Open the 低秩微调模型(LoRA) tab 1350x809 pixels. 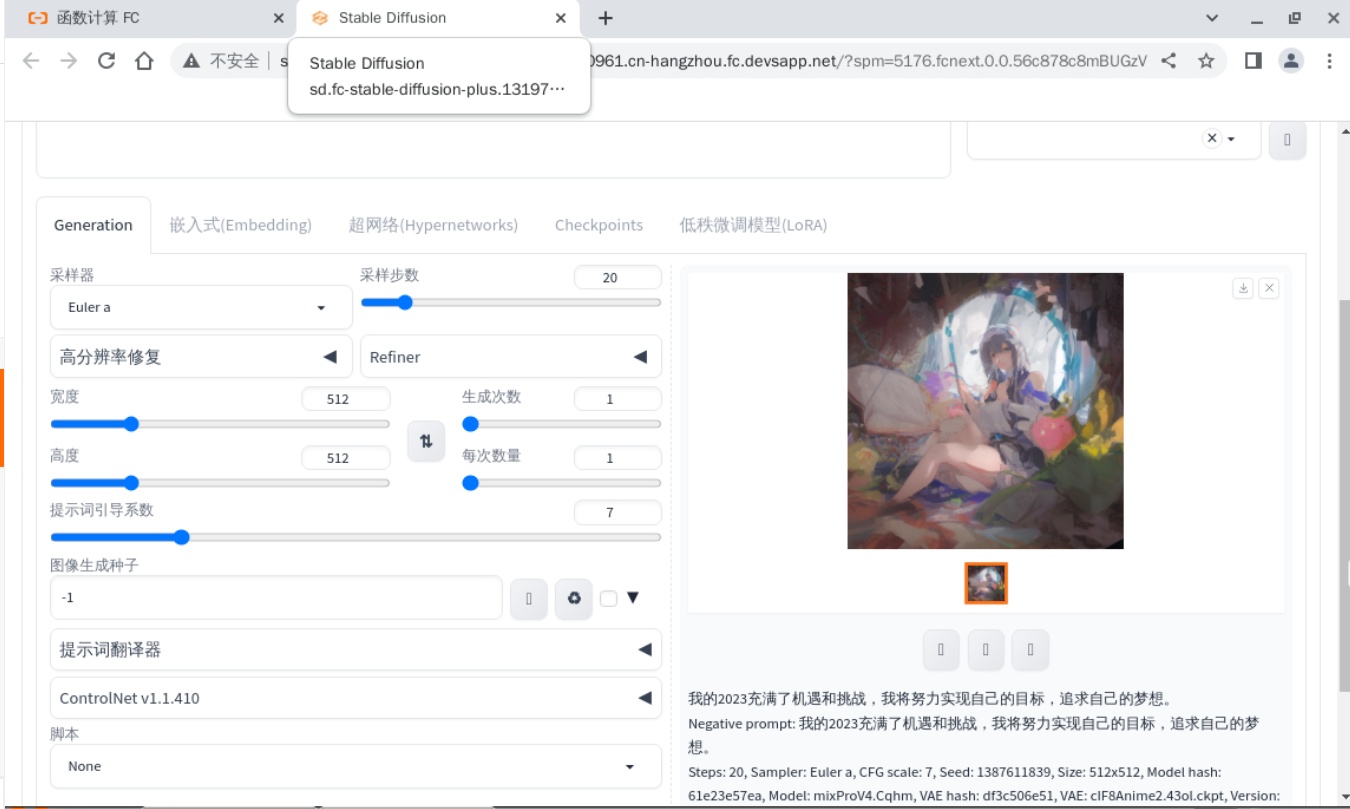pos(753,225)
